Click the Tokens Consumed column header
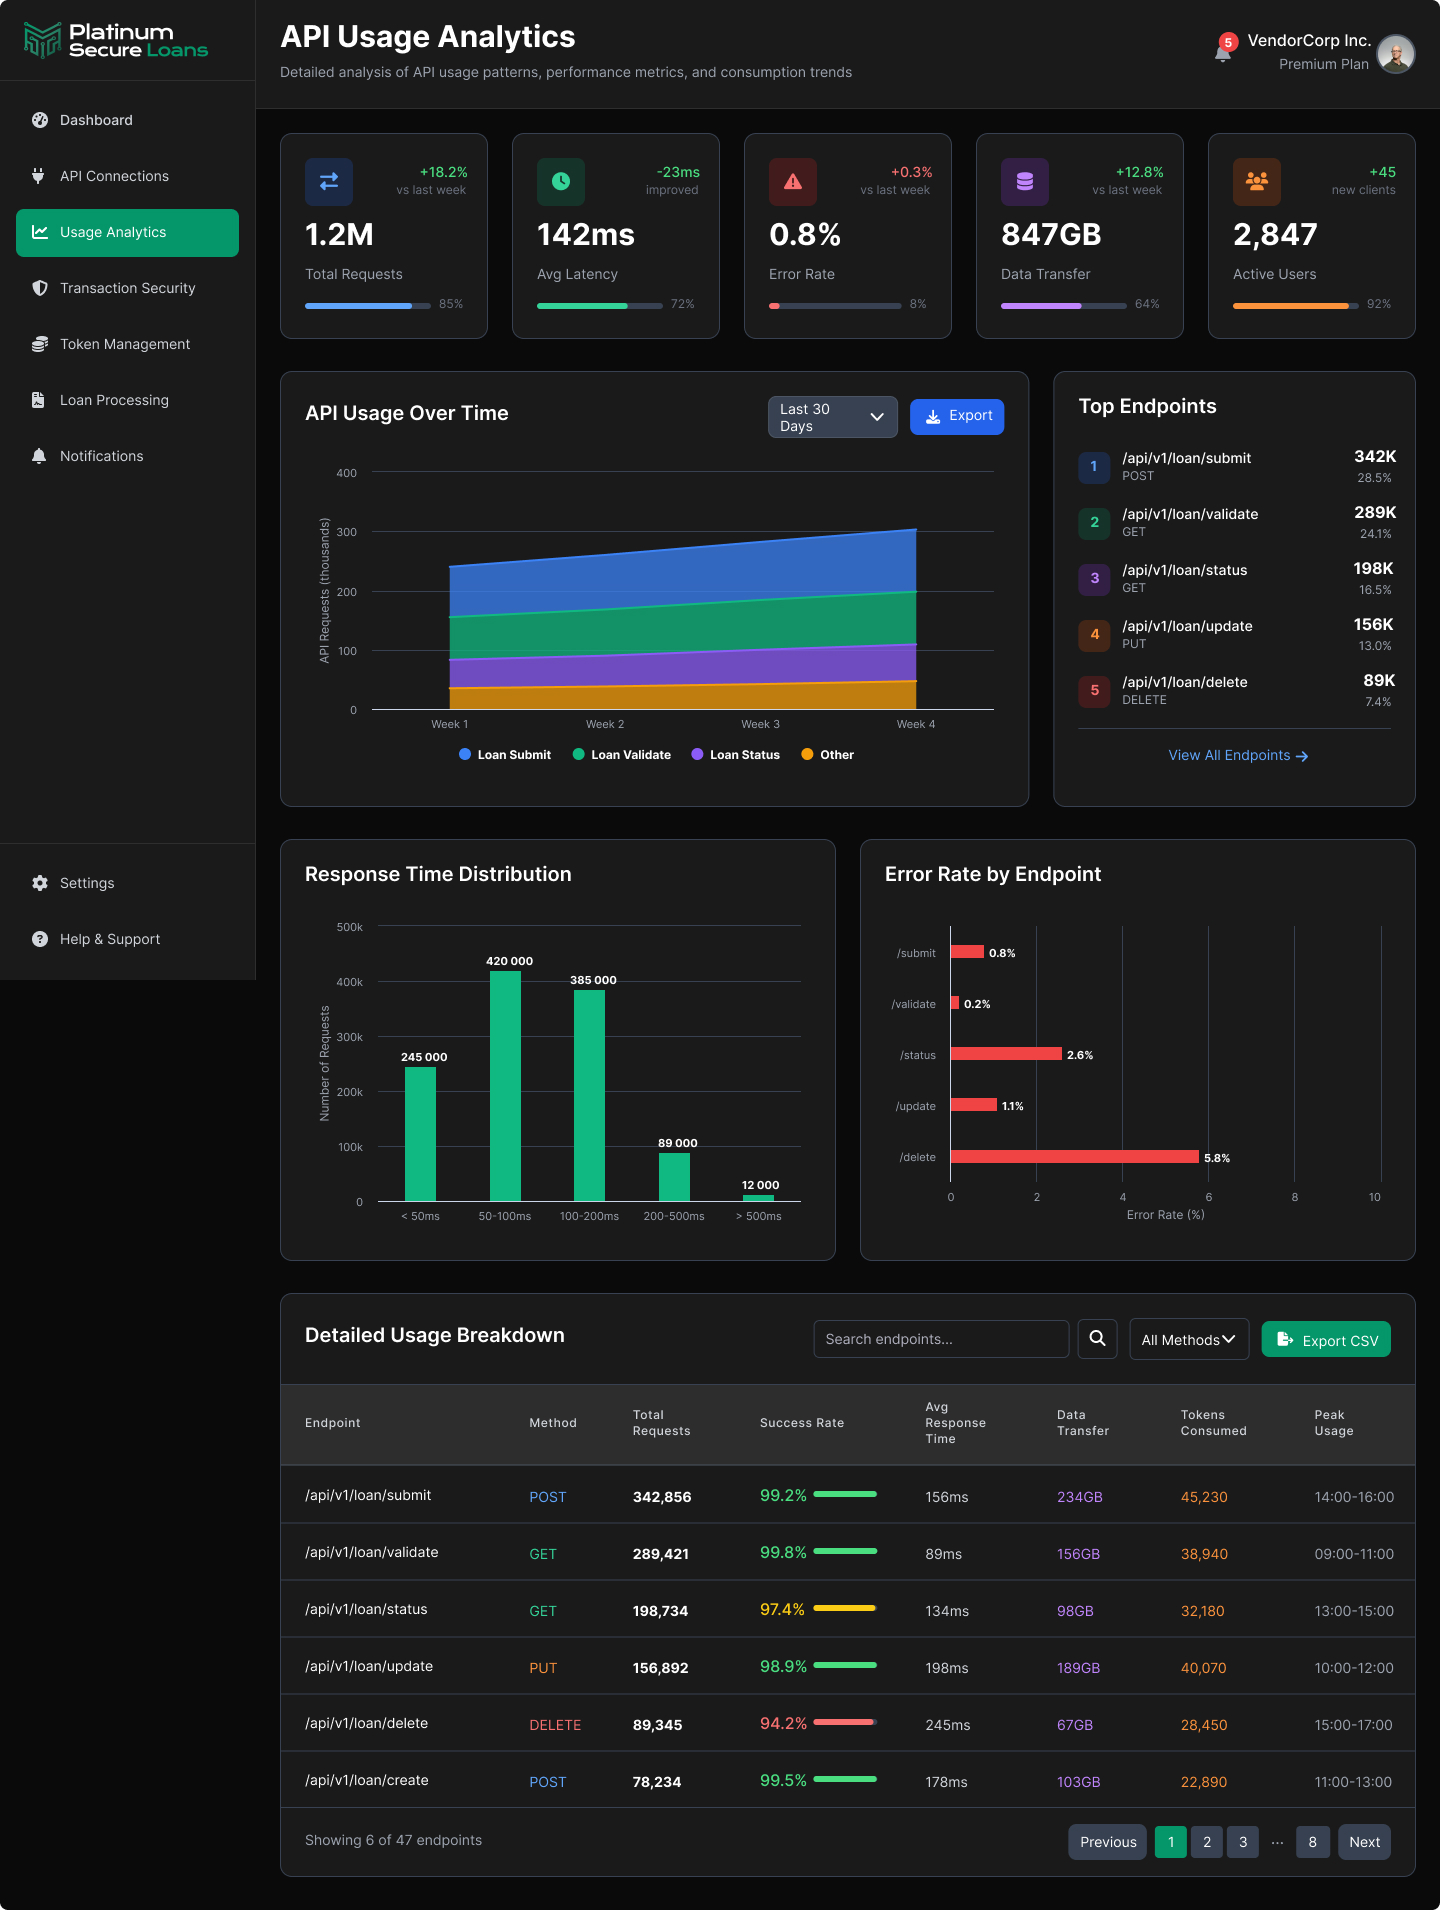This screenshot has width=1440, height=1910. 1213,1423
